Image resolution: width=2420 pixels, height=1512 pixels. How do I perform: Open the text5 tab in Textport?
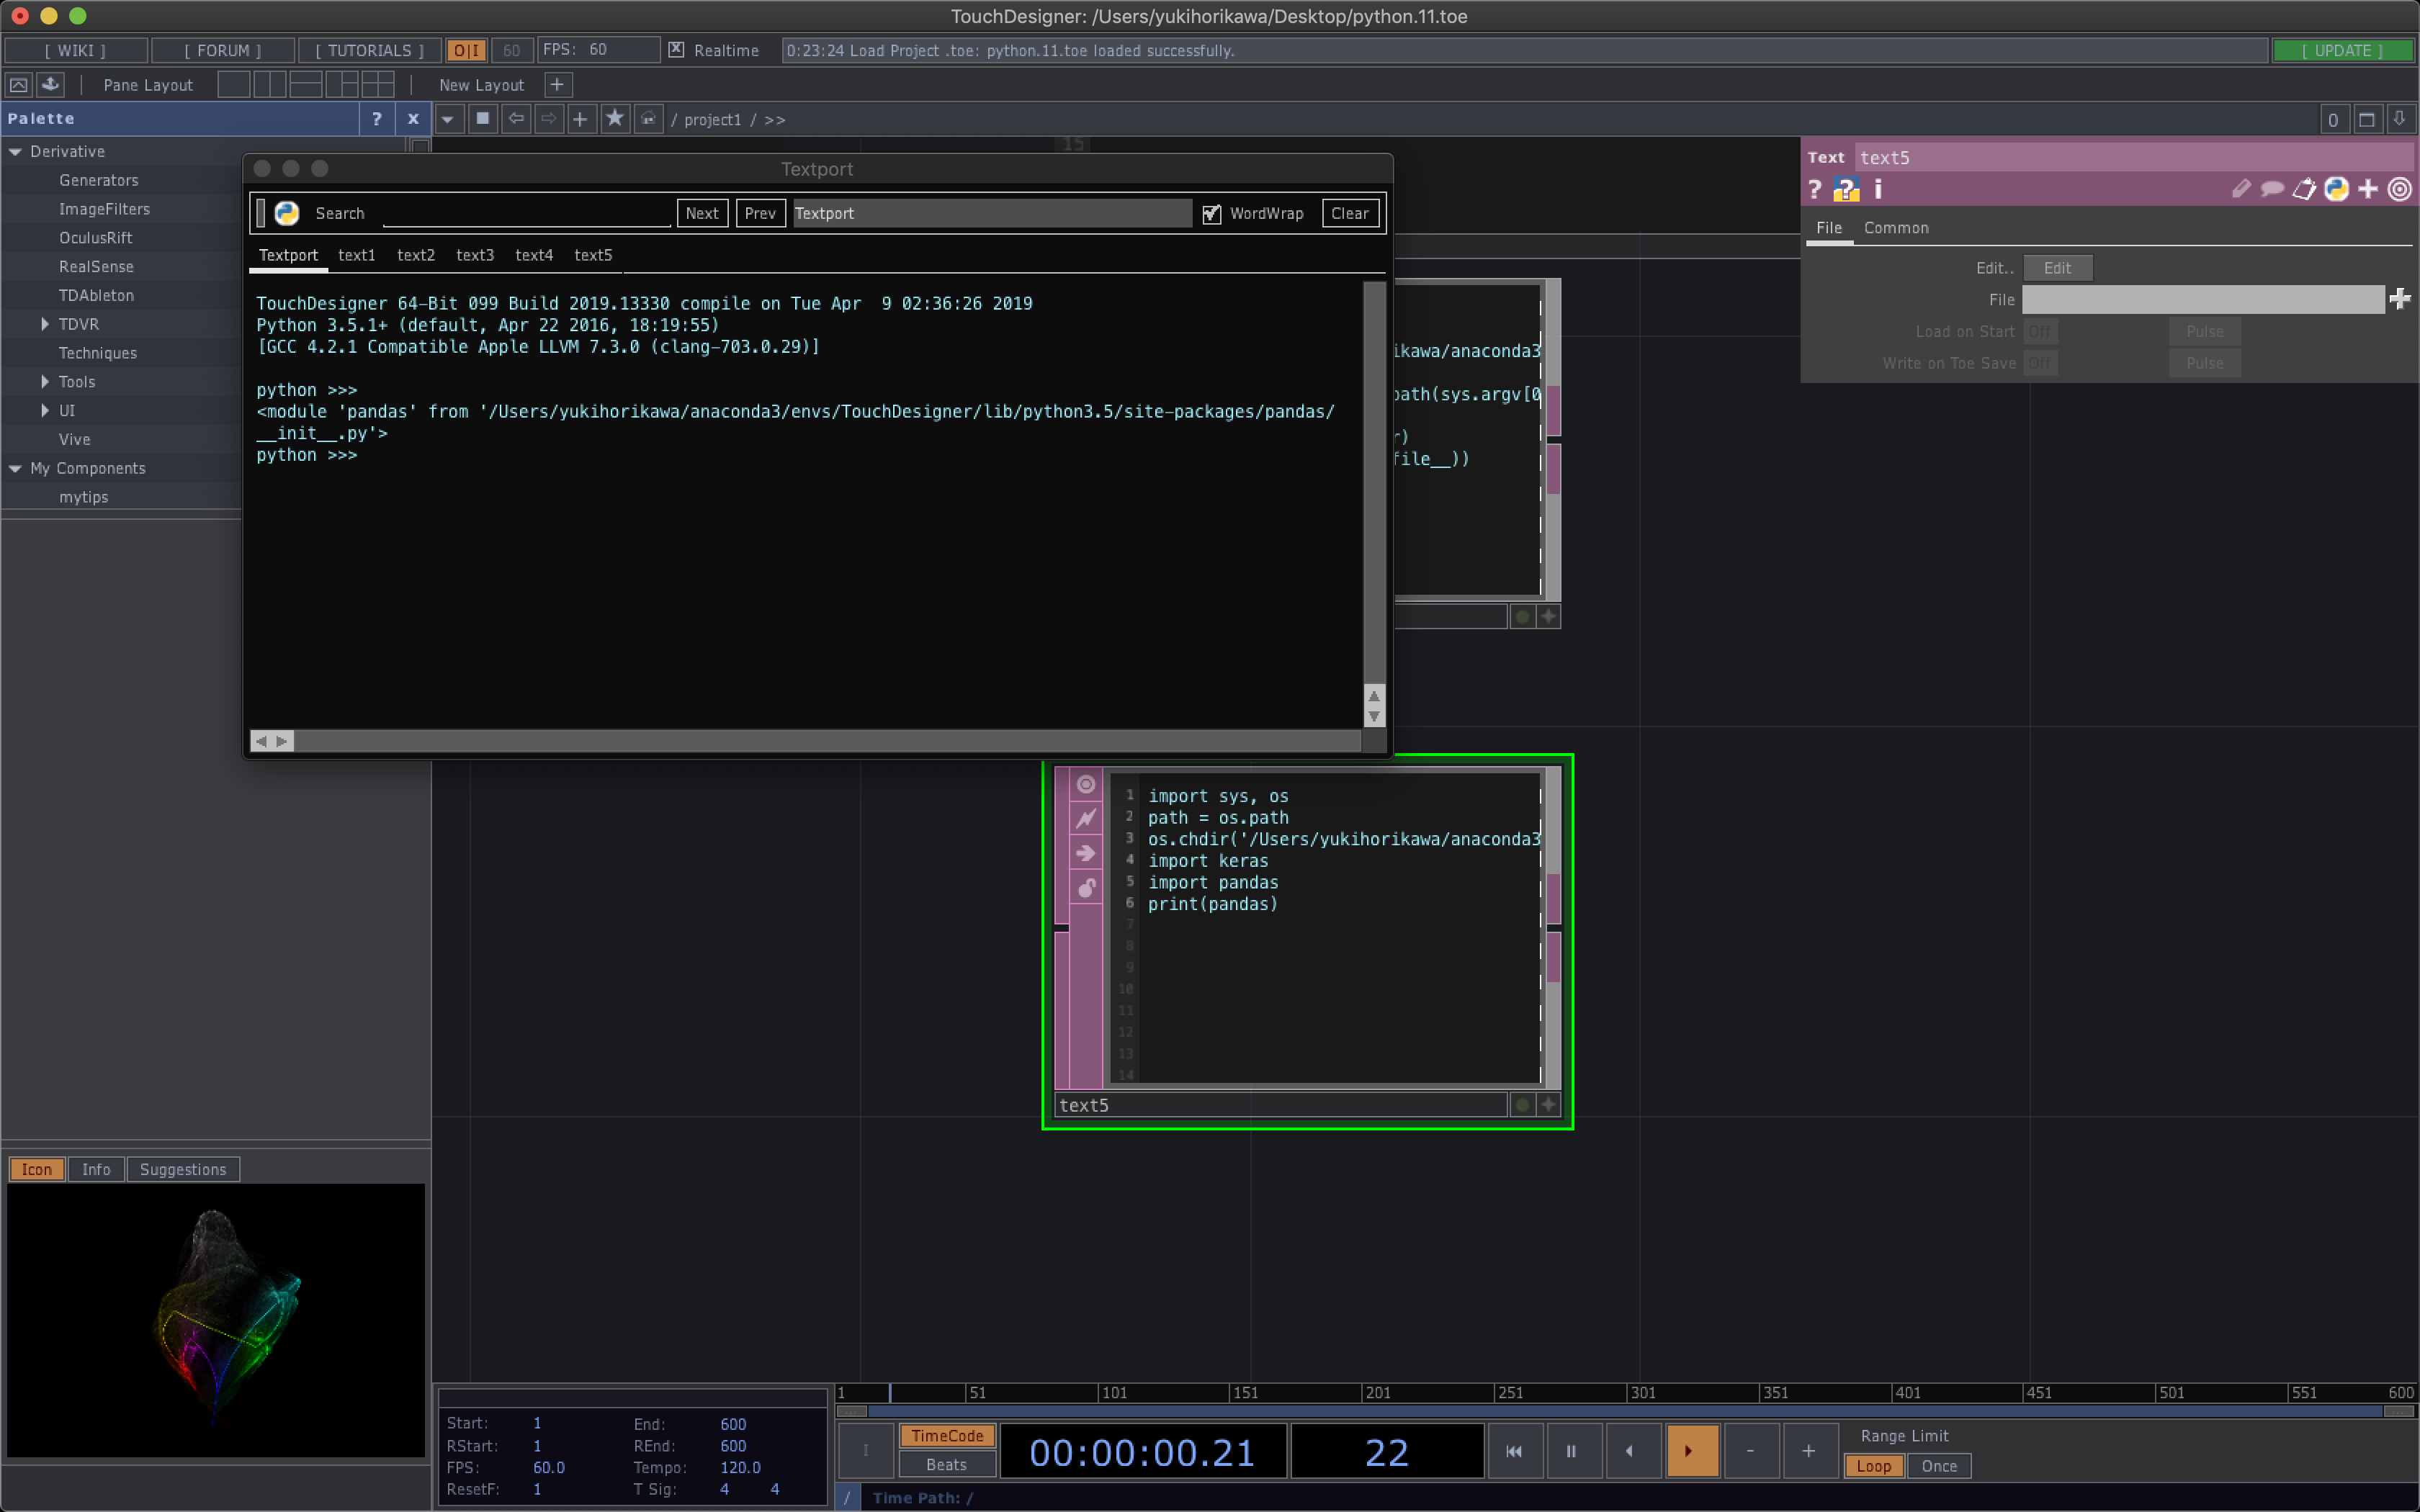coord(593,255)
